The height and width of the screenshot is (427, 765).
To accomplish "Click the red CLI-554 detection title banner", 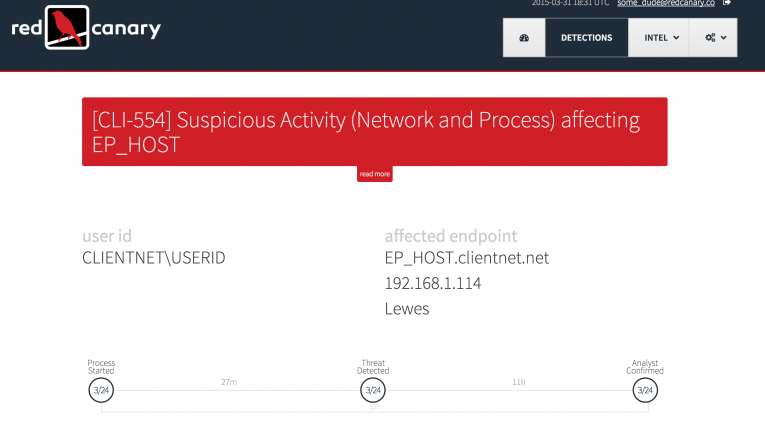I will coord(374,132).
